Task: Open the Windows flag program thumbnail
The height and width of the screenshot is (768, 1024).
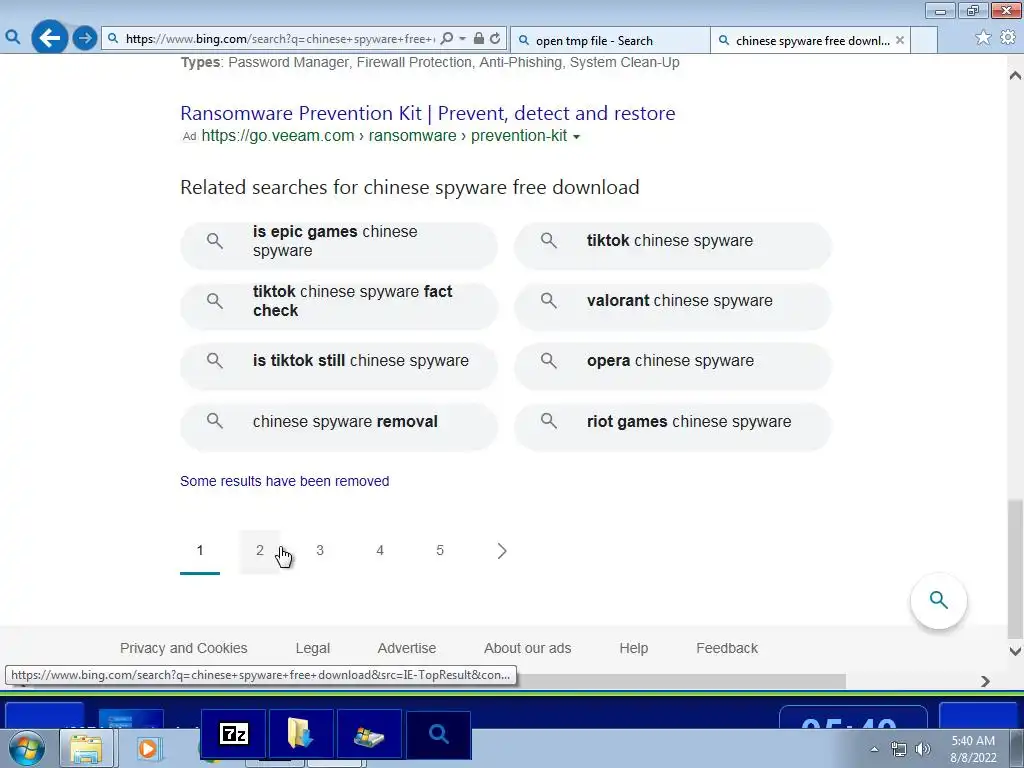Action: coord(369,734)
